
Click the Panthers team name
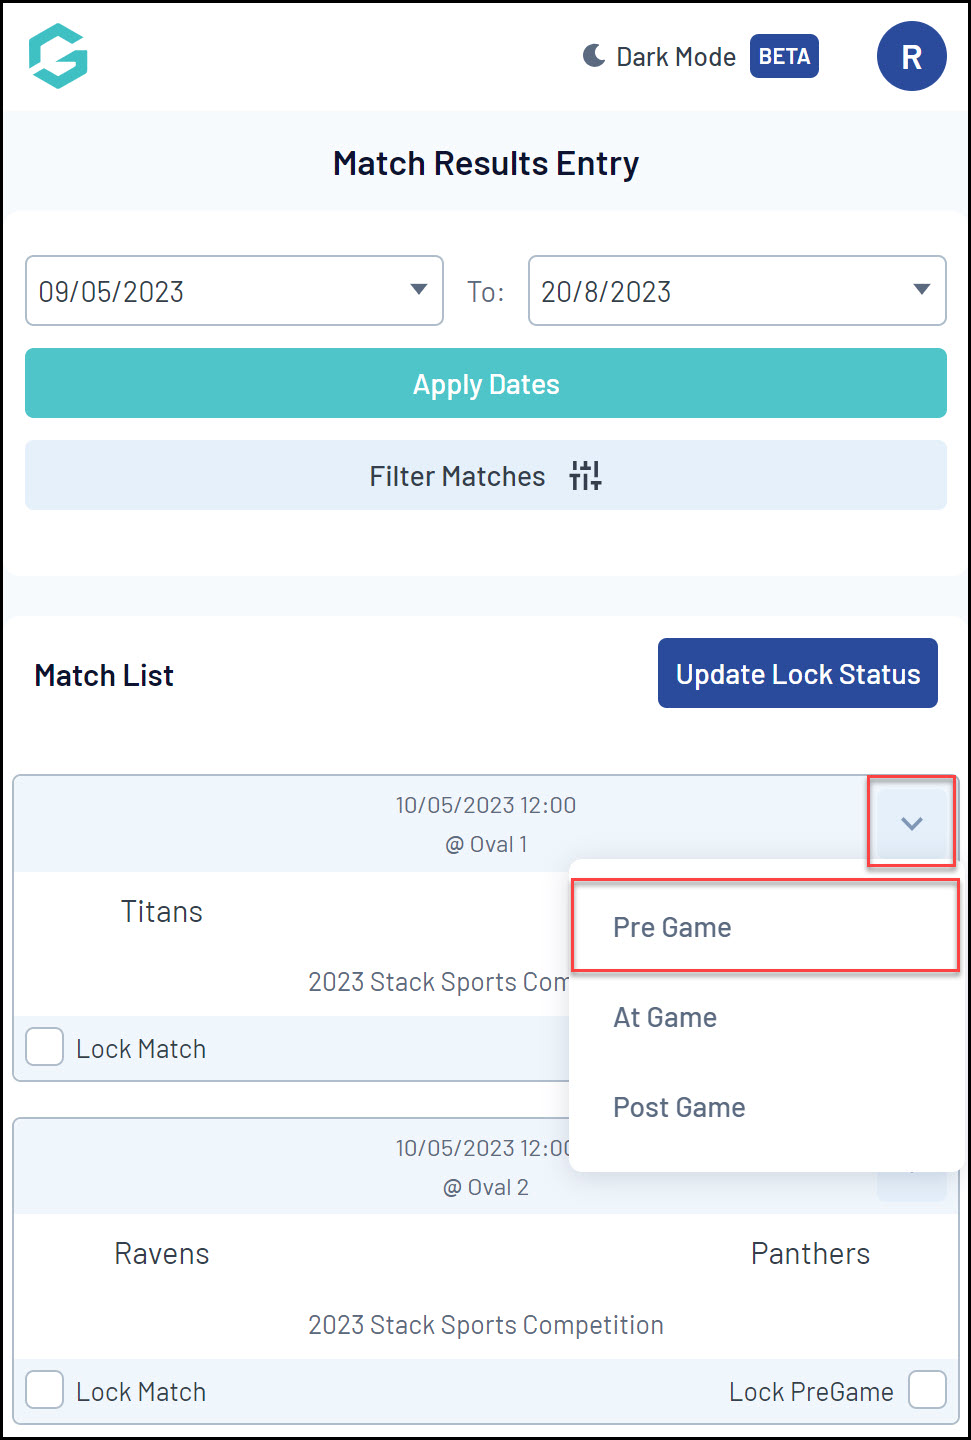(810, 1254)
